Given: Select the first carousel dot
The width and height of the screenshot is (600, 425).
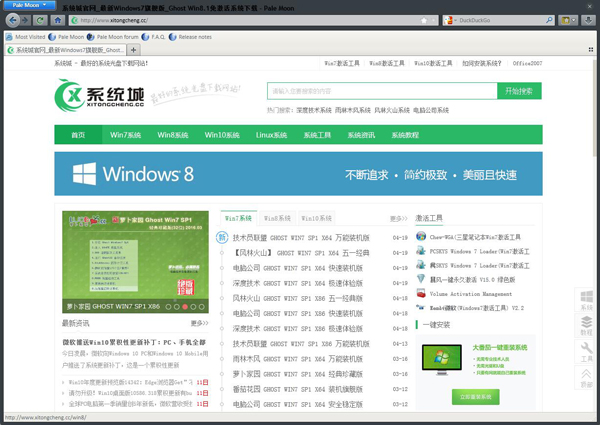Looking at the screenshot, I should [168, 306].
